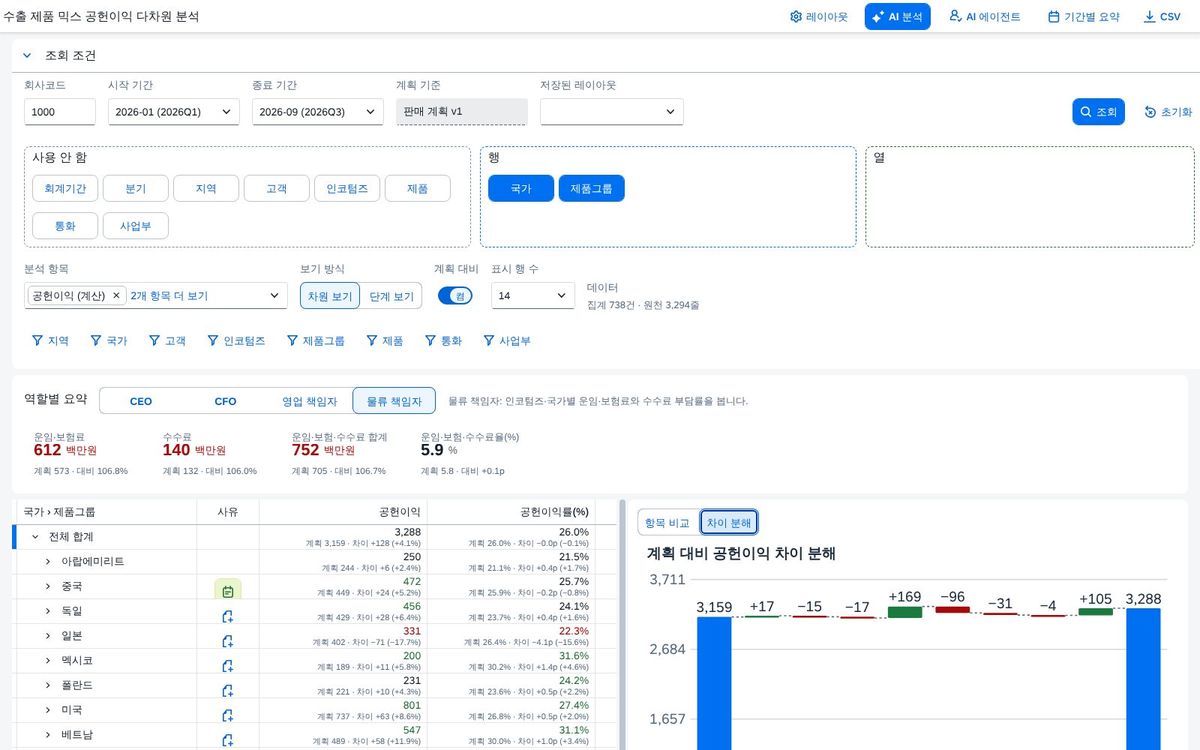Remove the 공헌이익 (계산) token
Viewport: 1200px width, 750px height.
[x=116, y=296]
